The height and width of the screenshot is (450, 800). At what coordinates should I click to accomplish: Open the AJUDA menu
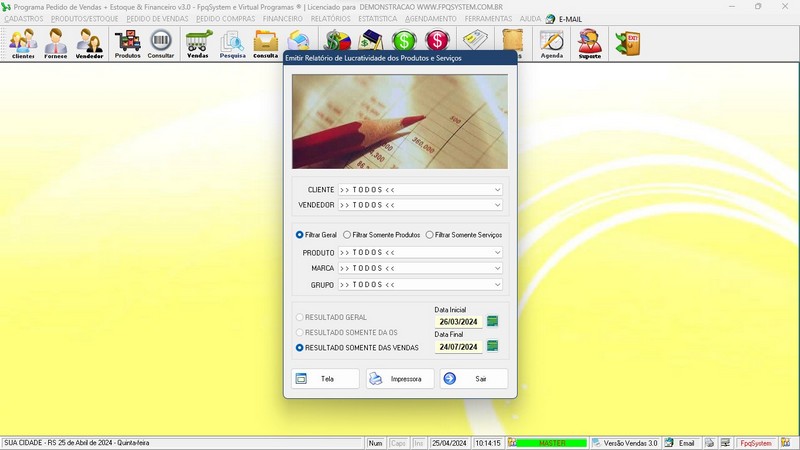[x=530, y=19]
